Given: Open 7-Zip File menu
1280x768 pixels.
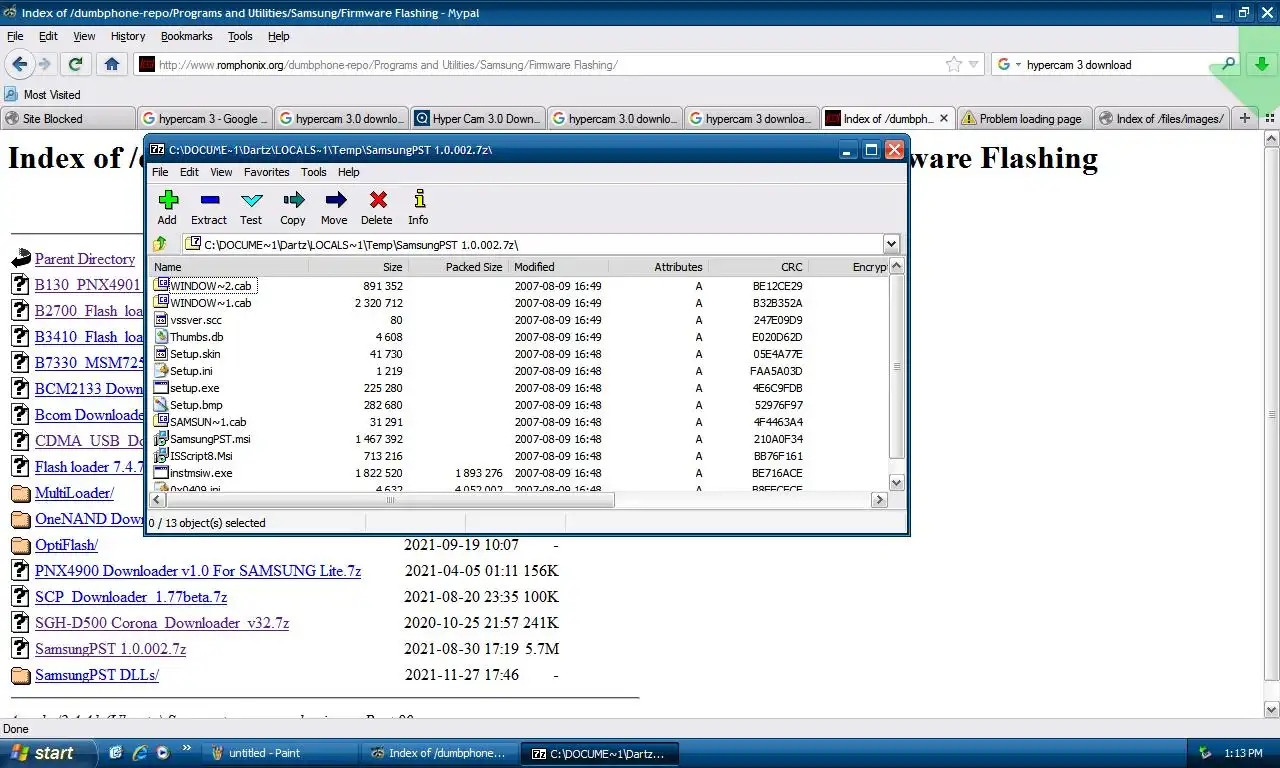Looking at the screenshot, I should tap(160, 172).
